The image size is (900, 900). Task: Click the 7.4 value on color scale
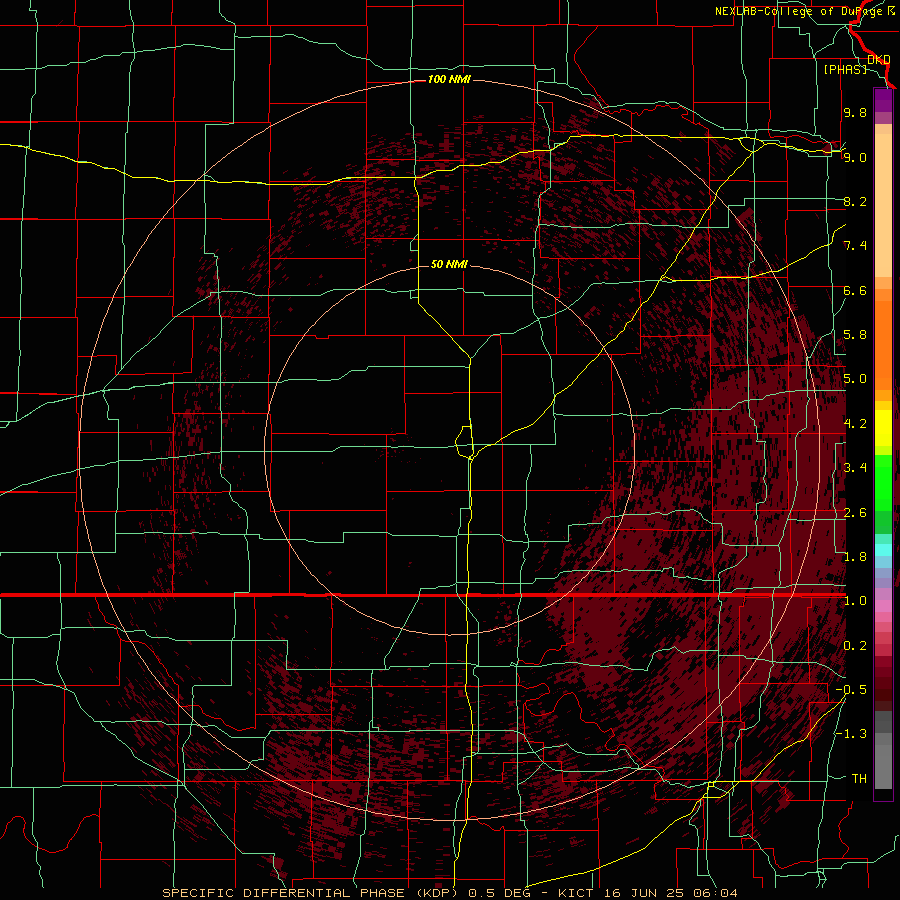(x=855, y=246)
